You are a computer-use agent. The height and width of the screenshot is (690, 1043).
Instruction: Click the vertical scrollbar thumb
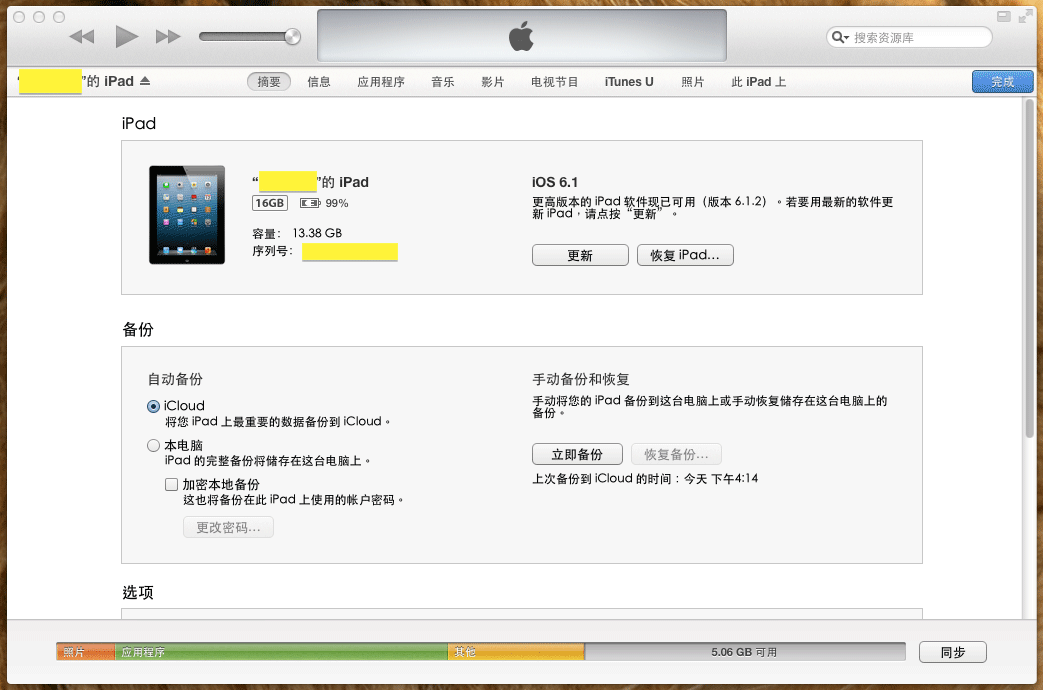(1030, 268)
